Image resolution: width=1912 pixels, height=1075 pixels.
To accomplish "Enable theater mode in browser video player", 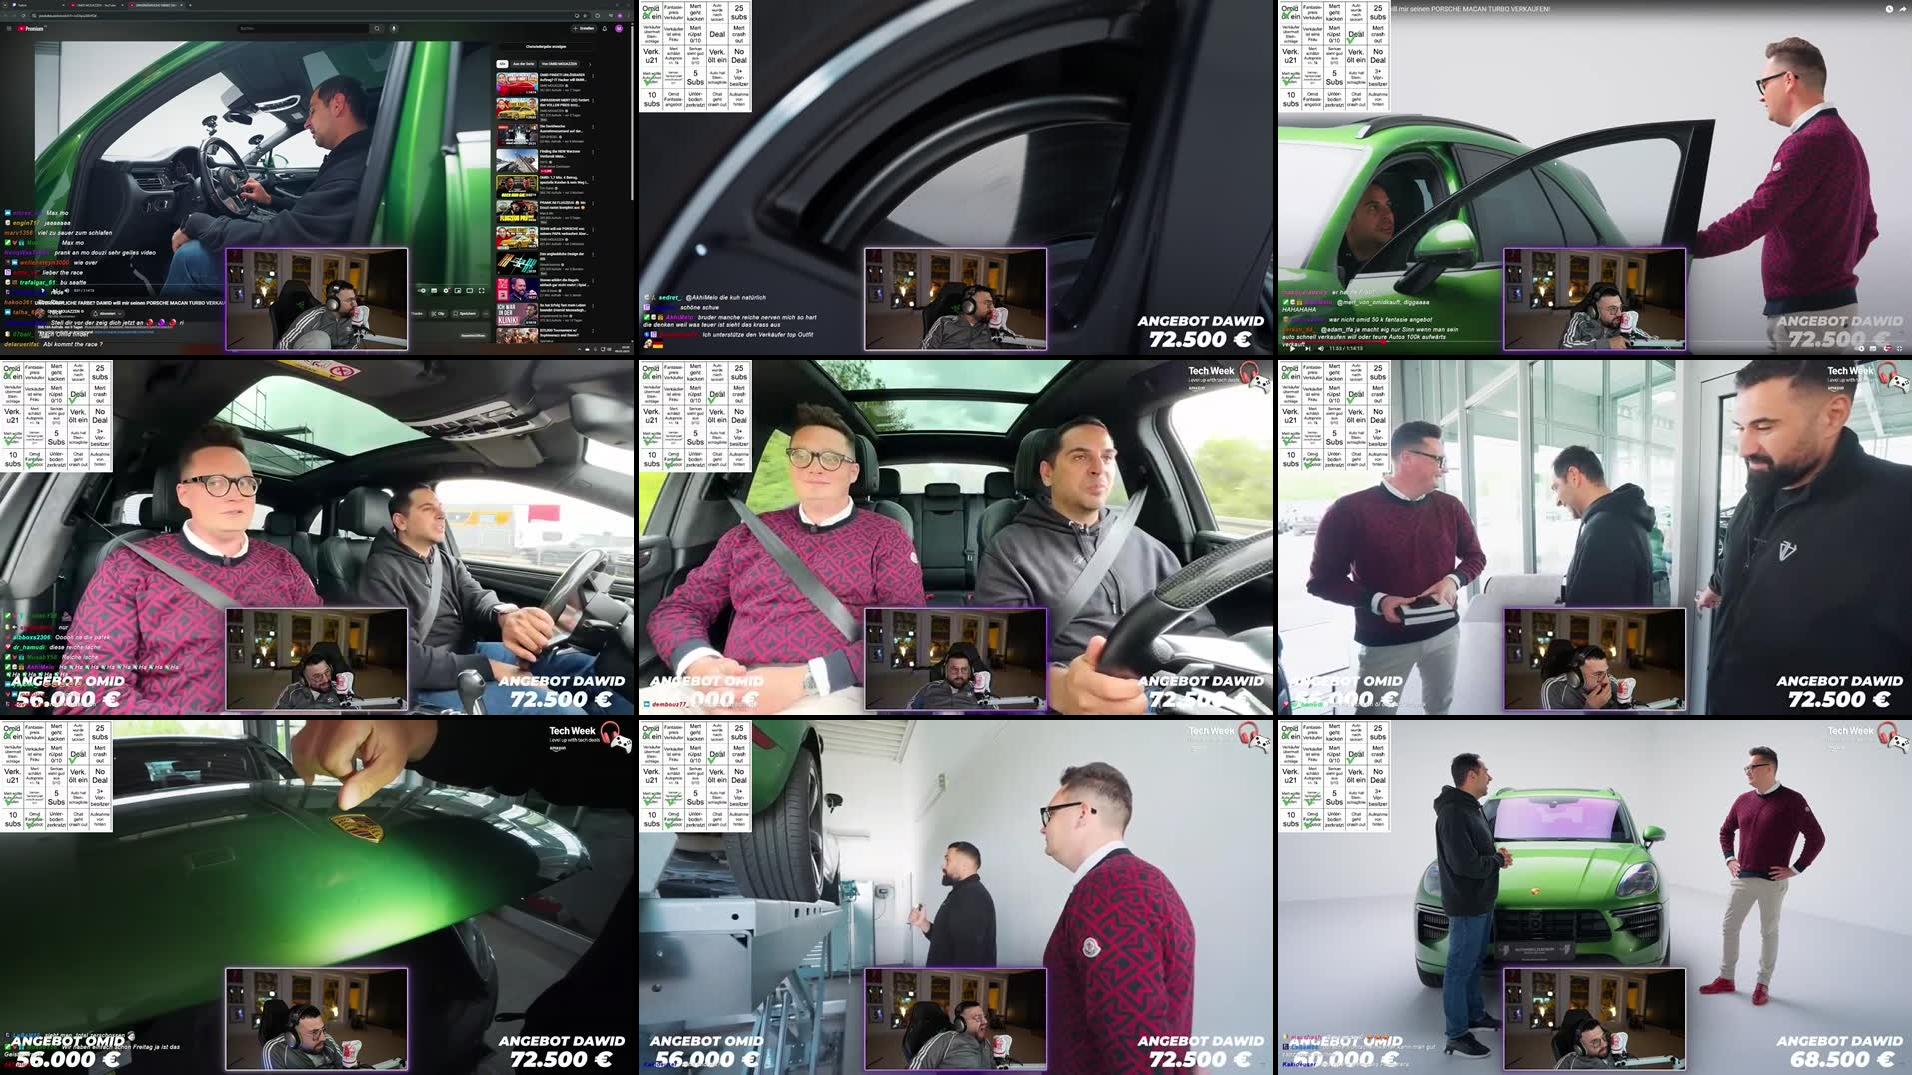I will [470, 290].
